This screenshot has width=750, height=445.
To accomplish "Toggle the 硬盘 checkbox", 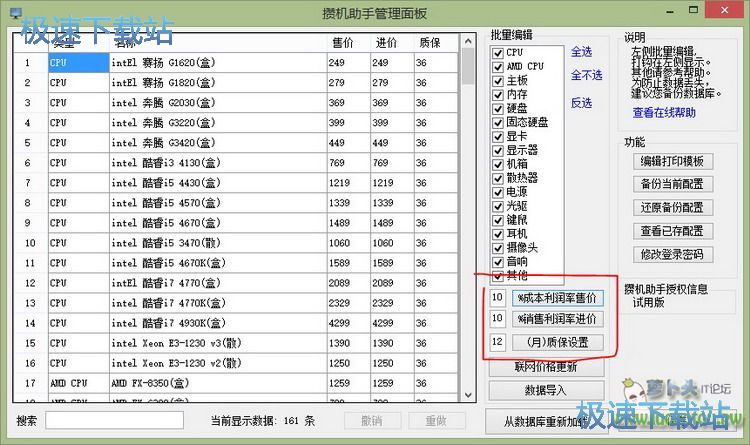I will pos(498,109).
